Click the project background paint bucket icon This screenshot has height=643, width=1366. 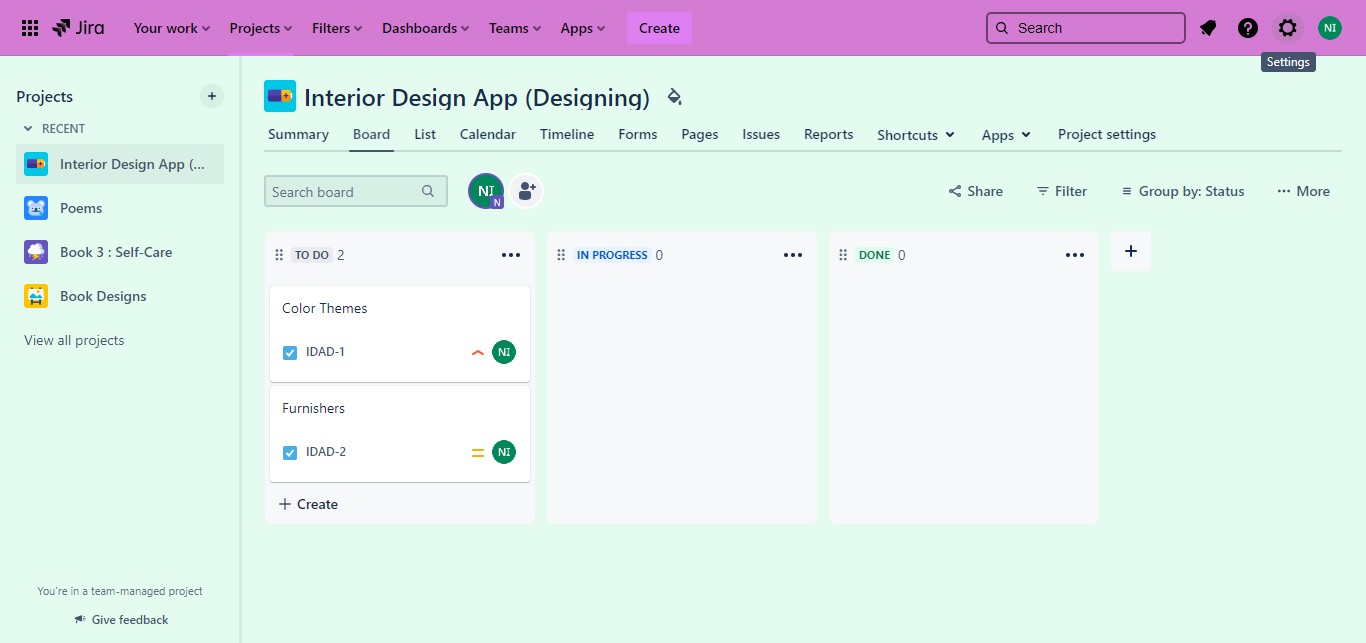pos(675,97)
